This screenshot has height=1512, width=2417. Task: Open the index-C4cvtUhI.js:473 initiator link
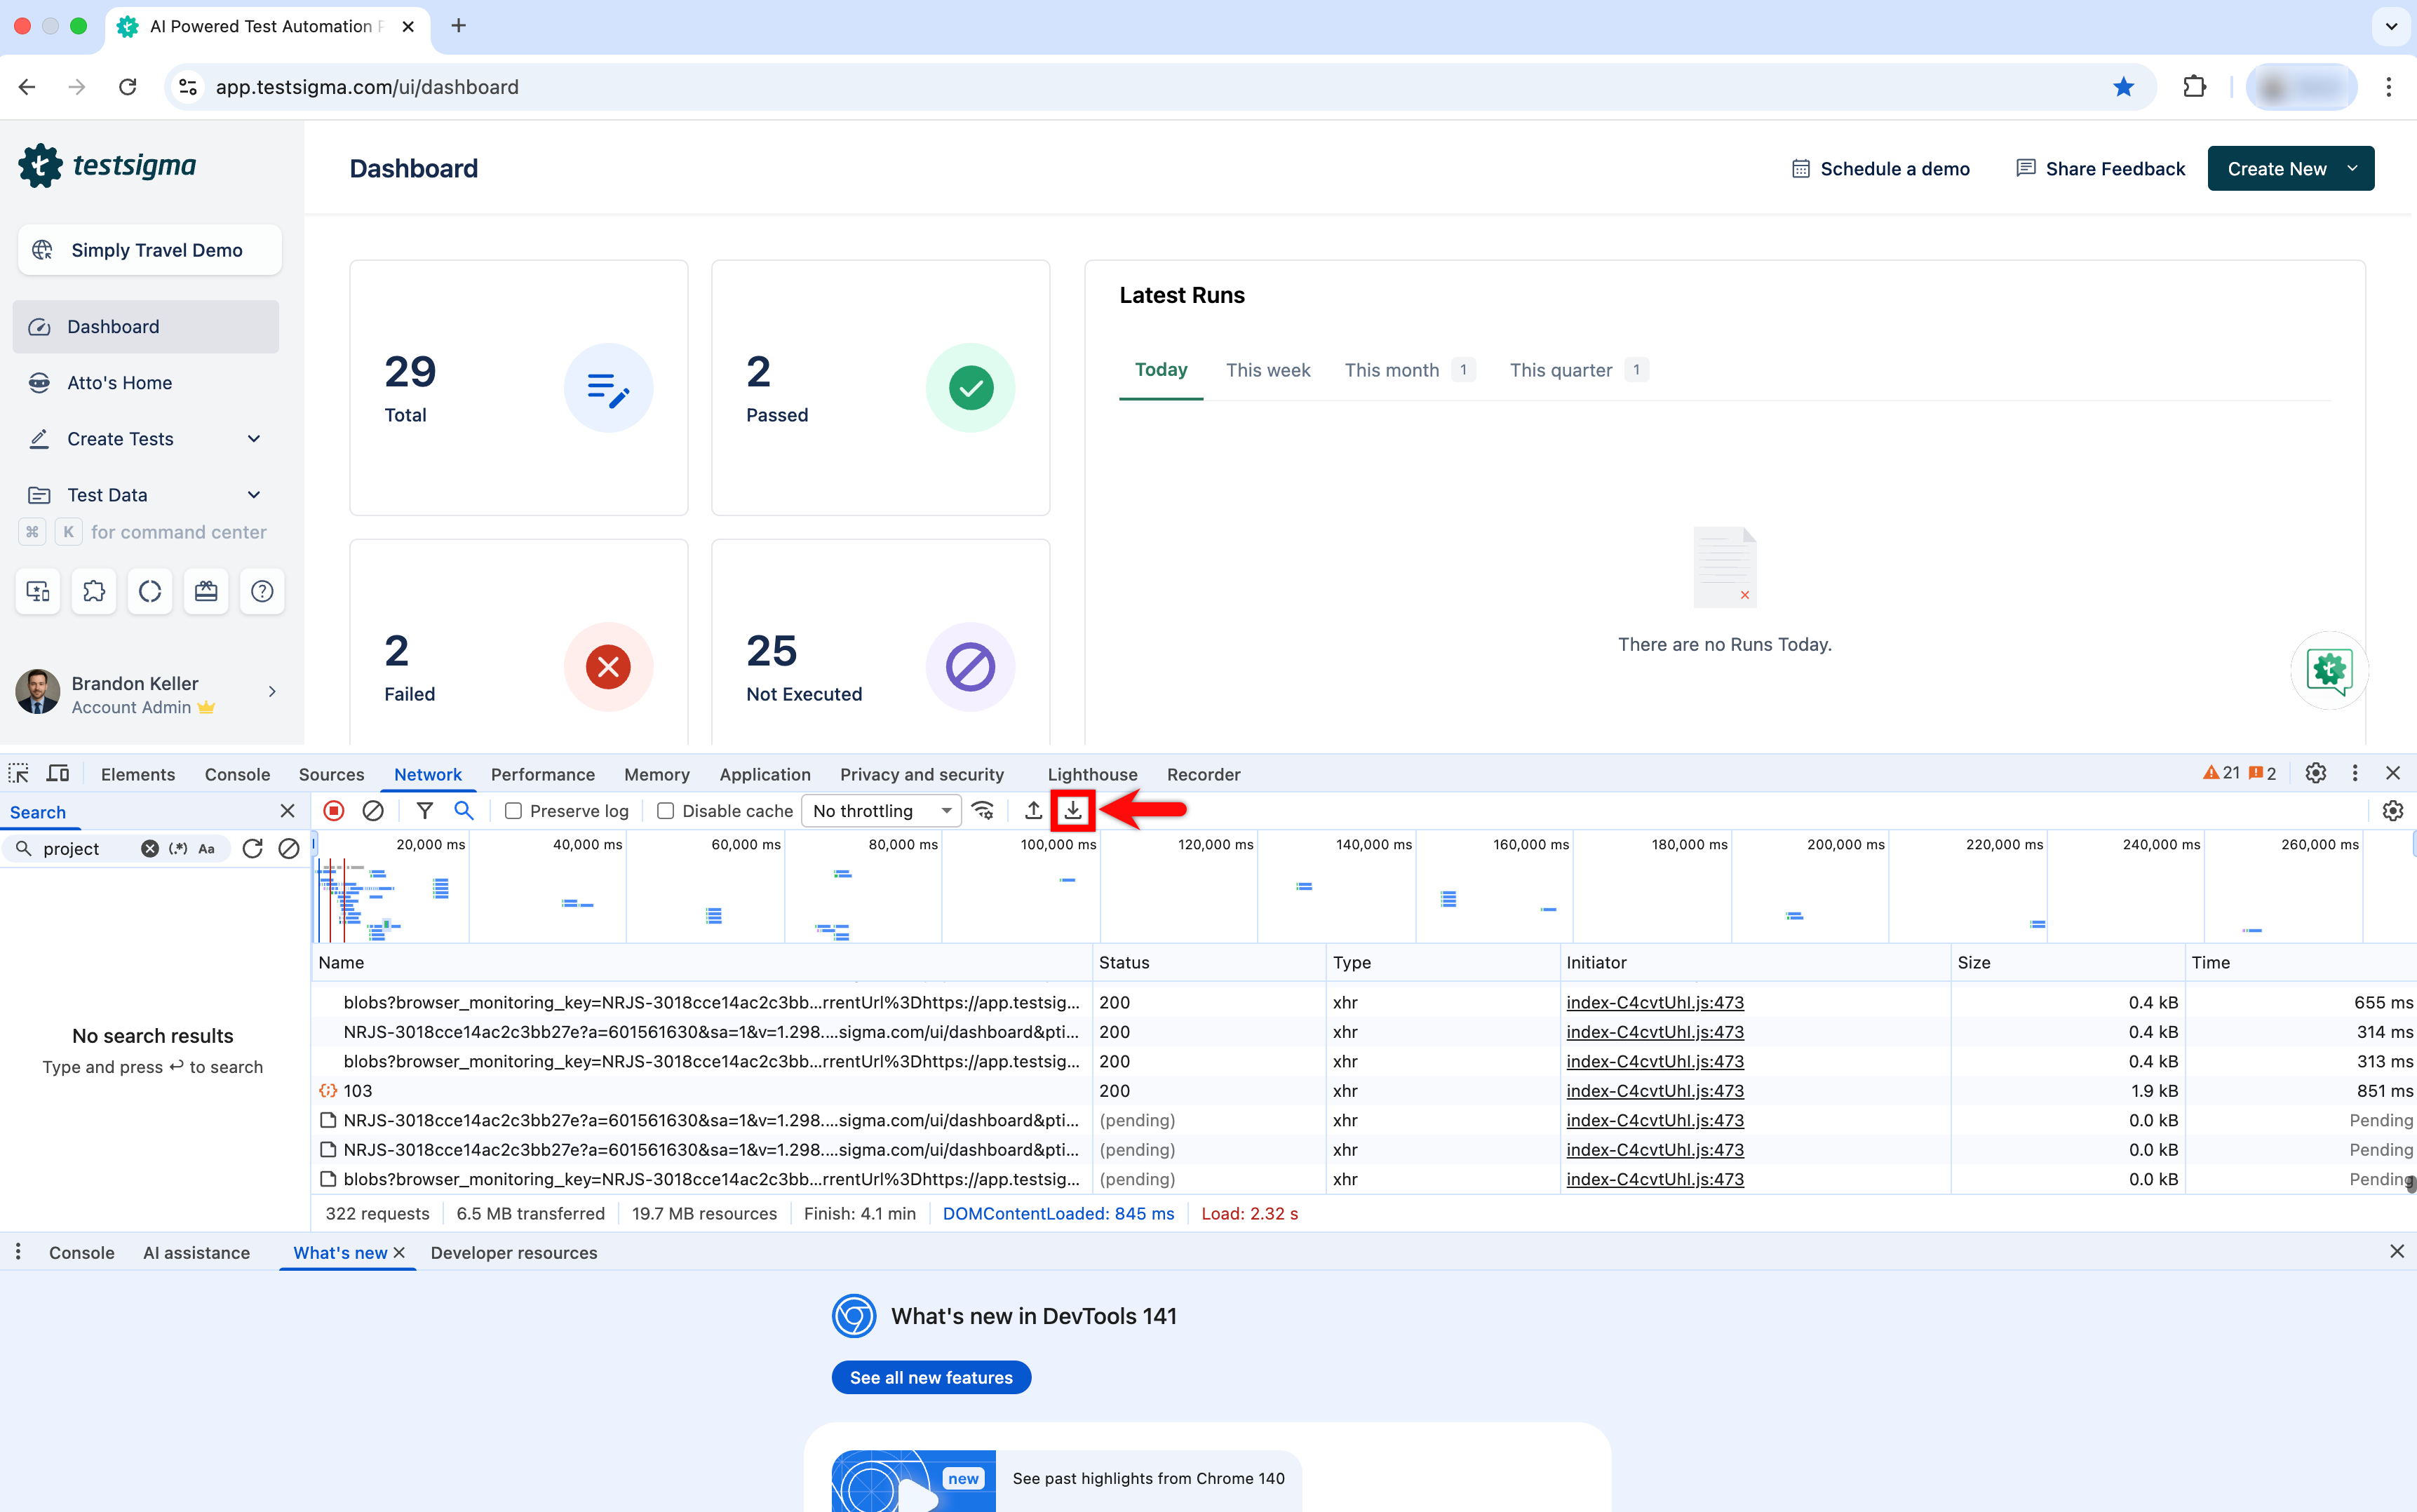(x=1654, y=1002)
